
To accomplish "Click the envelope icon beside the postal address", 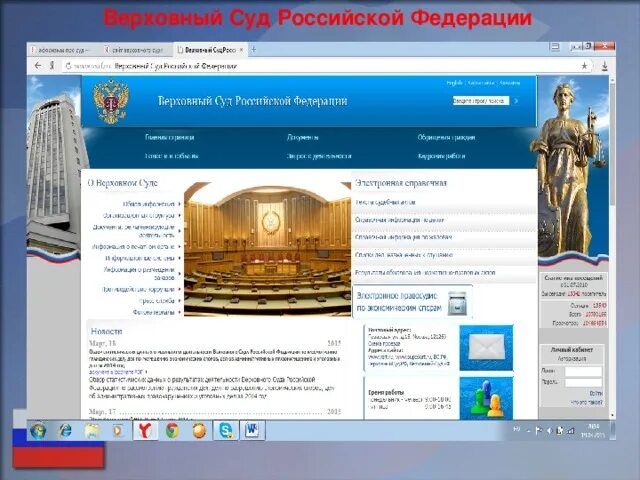I will (x=486, y=347).
